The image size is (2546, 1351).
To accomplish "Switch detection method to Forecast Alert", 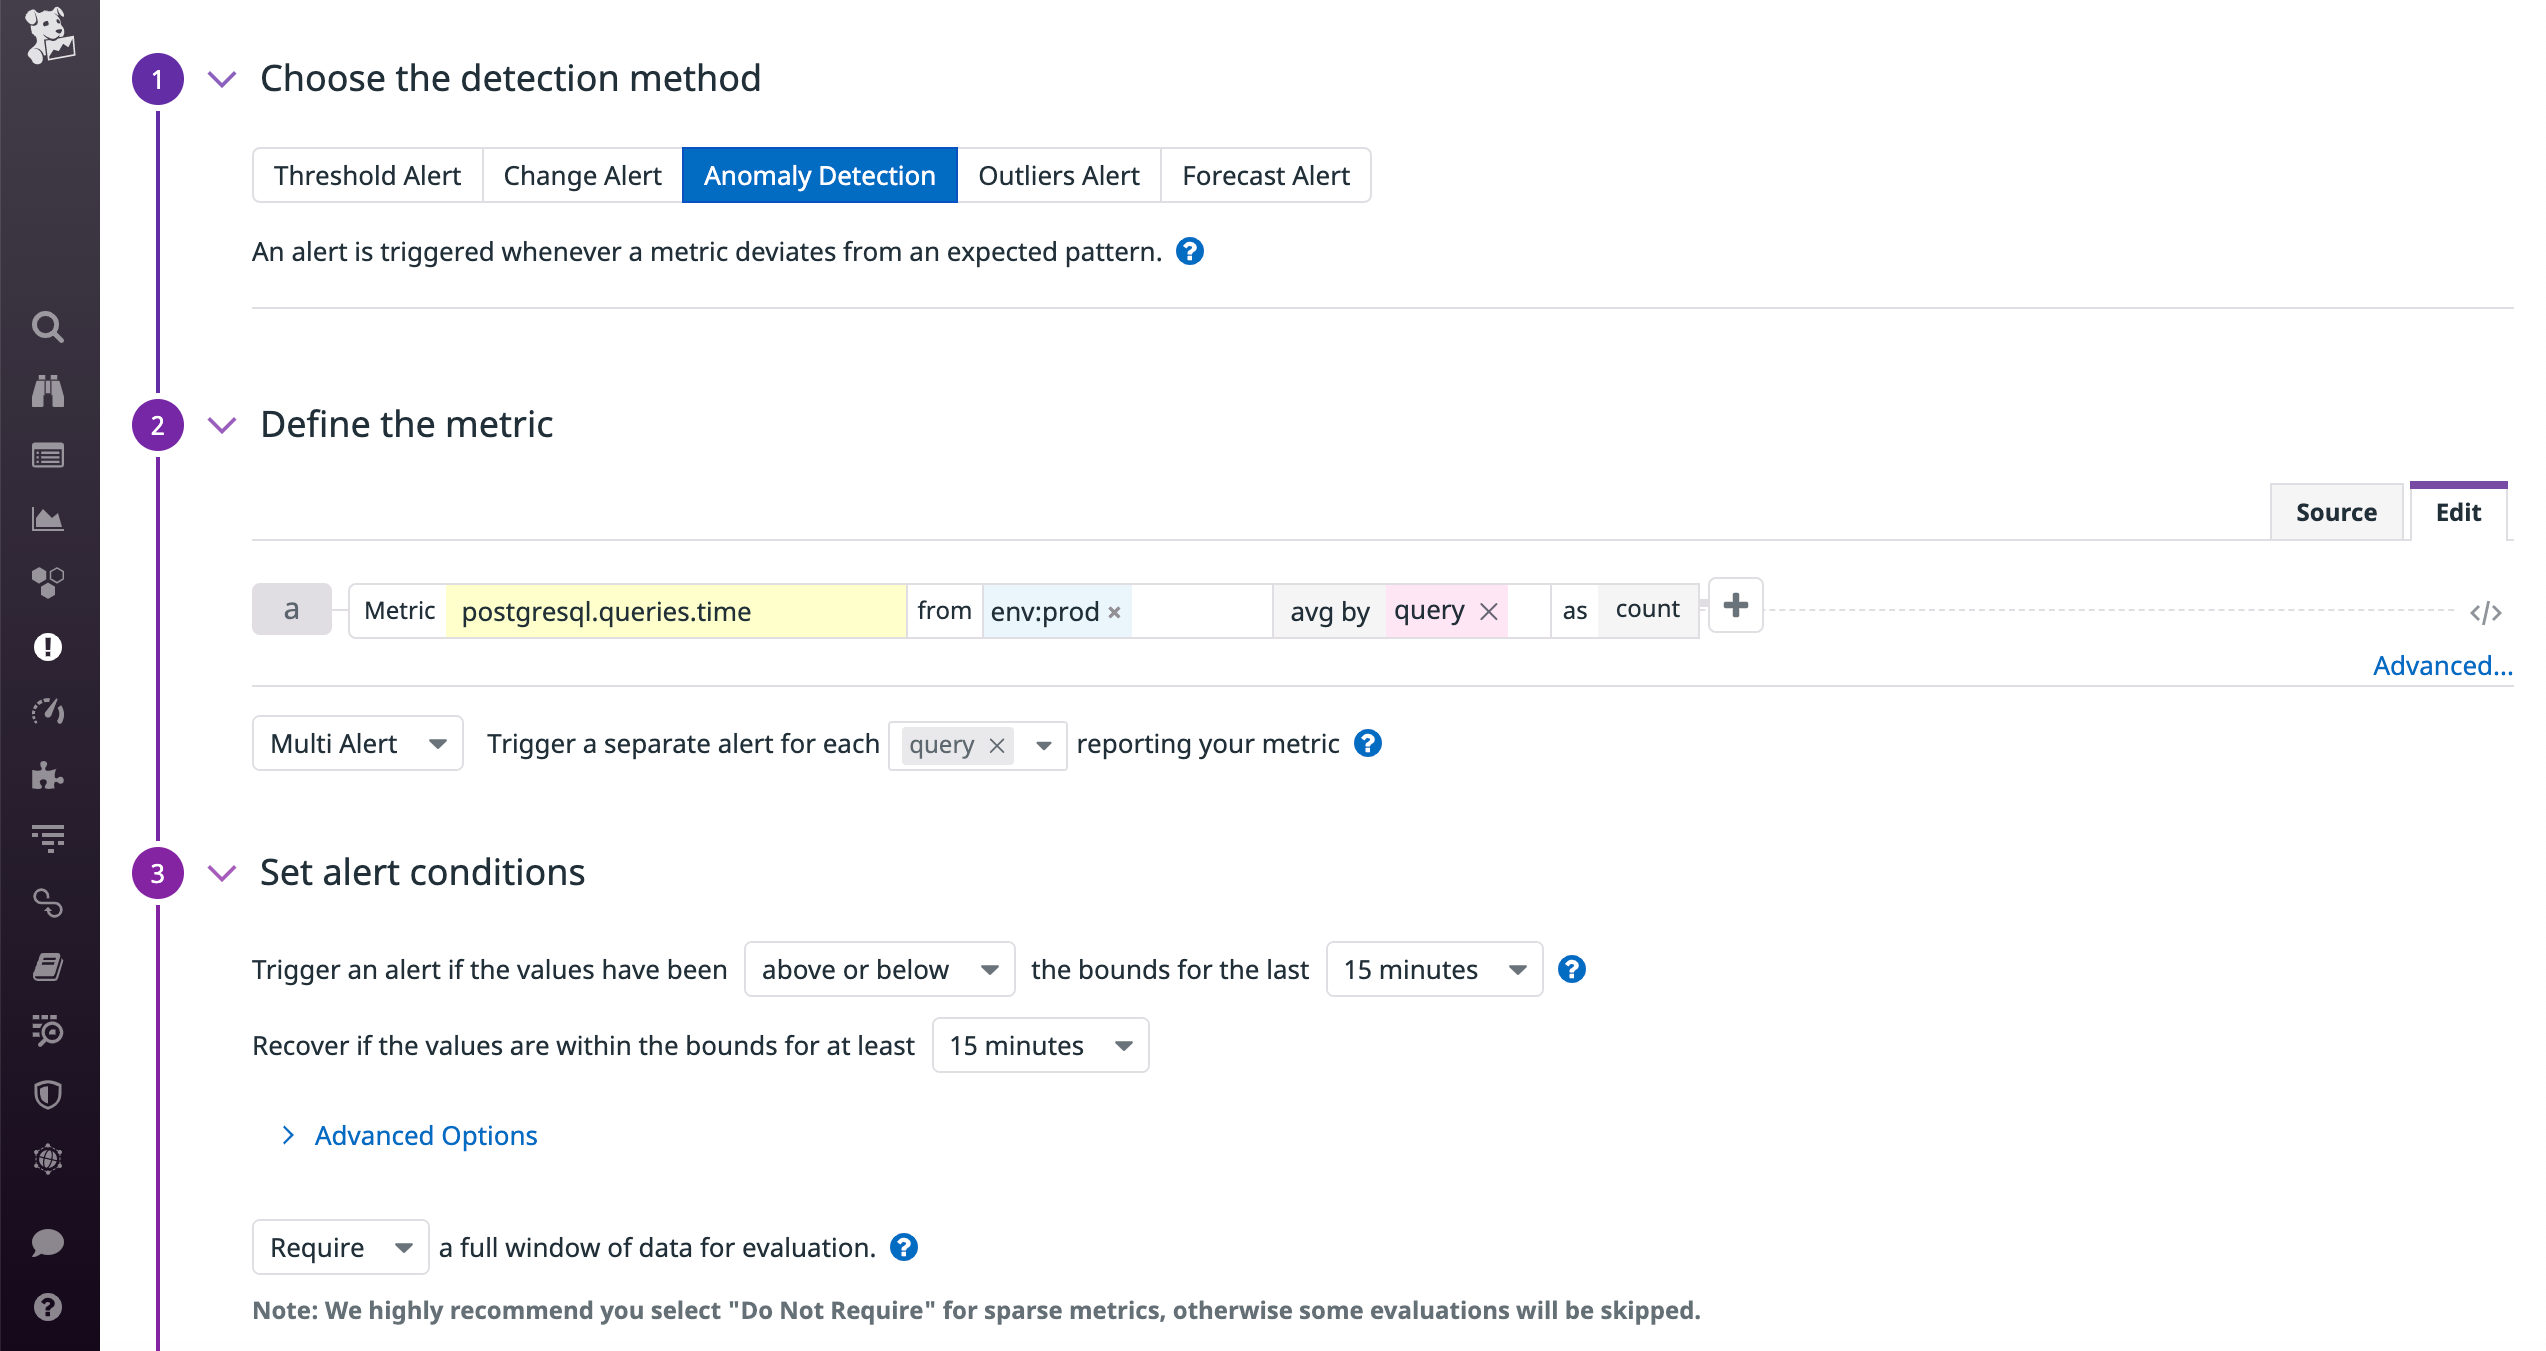I will click(x=1265, y=175).
